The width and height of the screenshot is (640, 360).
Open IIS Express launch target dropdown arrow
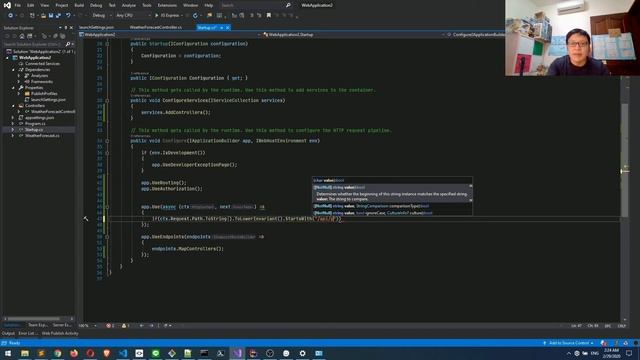[182, 16]
